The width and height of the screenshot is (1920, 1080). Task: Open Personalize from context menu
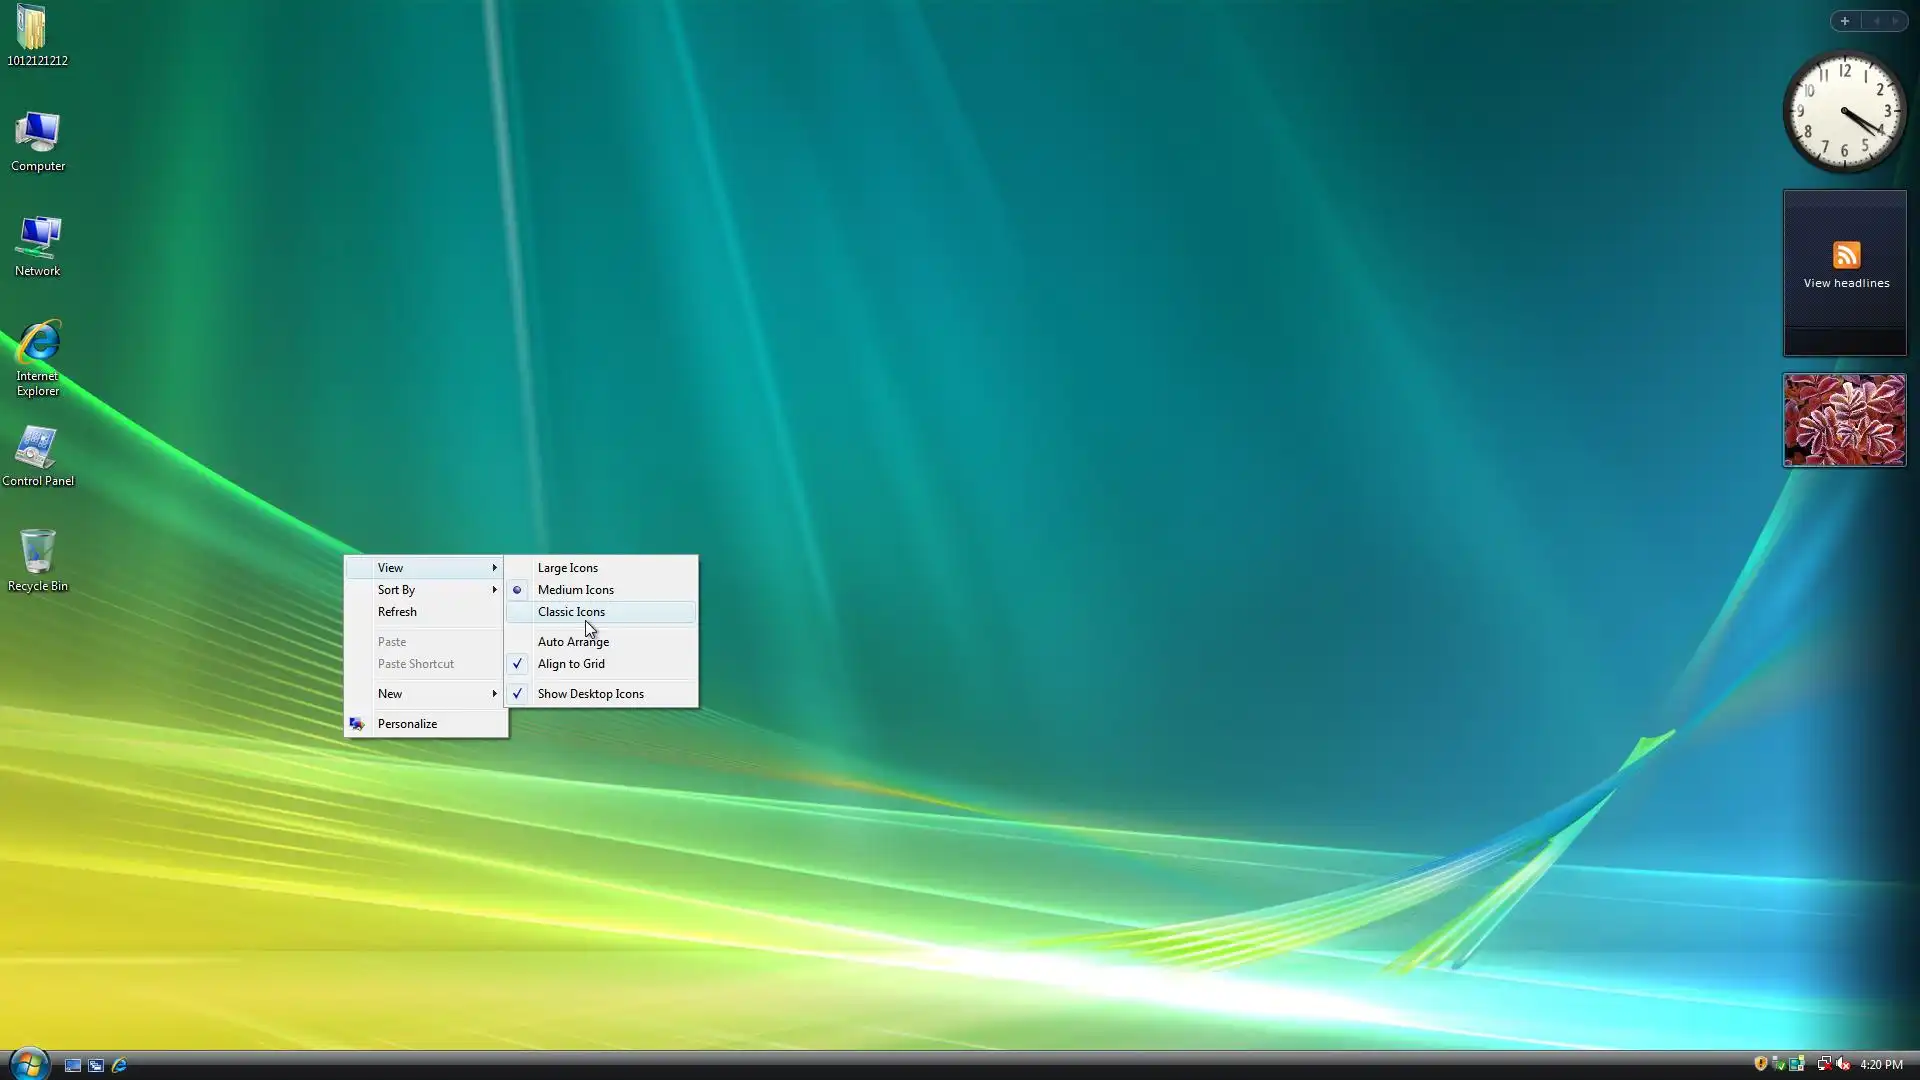coord(407,724)
